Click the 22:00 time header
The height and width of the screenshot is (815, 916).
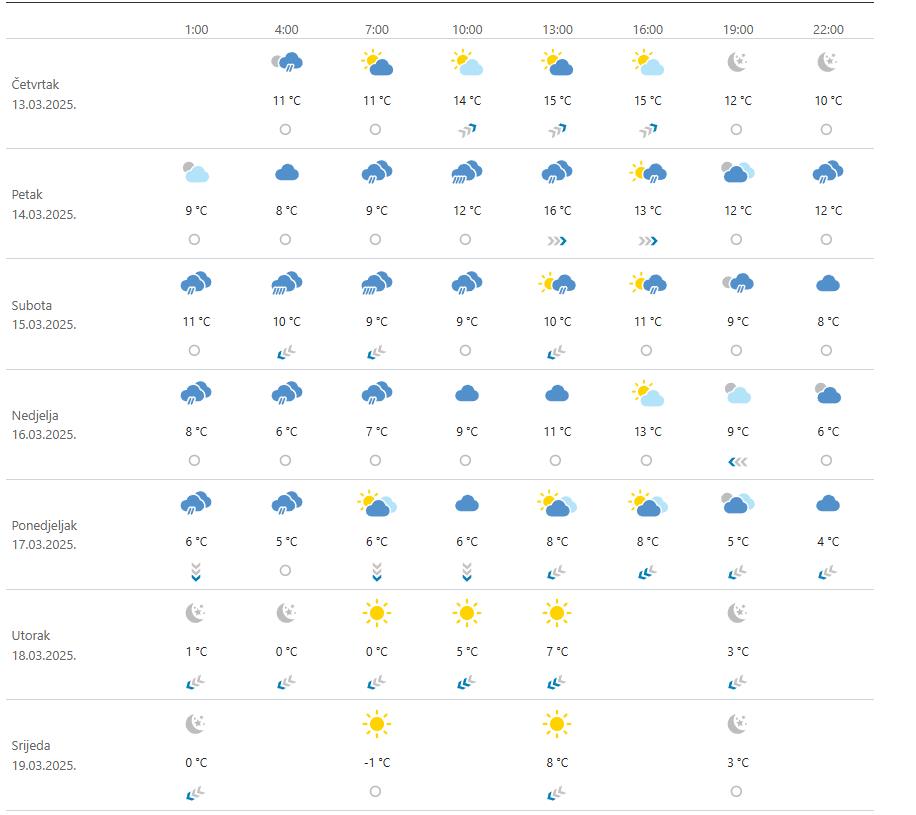(827, 30)
